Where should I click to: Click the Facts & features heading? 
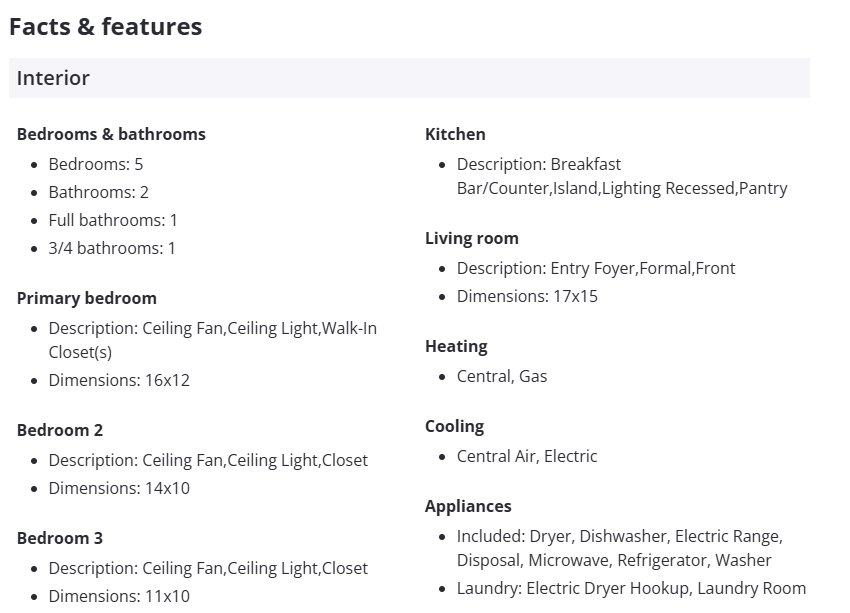105,27
